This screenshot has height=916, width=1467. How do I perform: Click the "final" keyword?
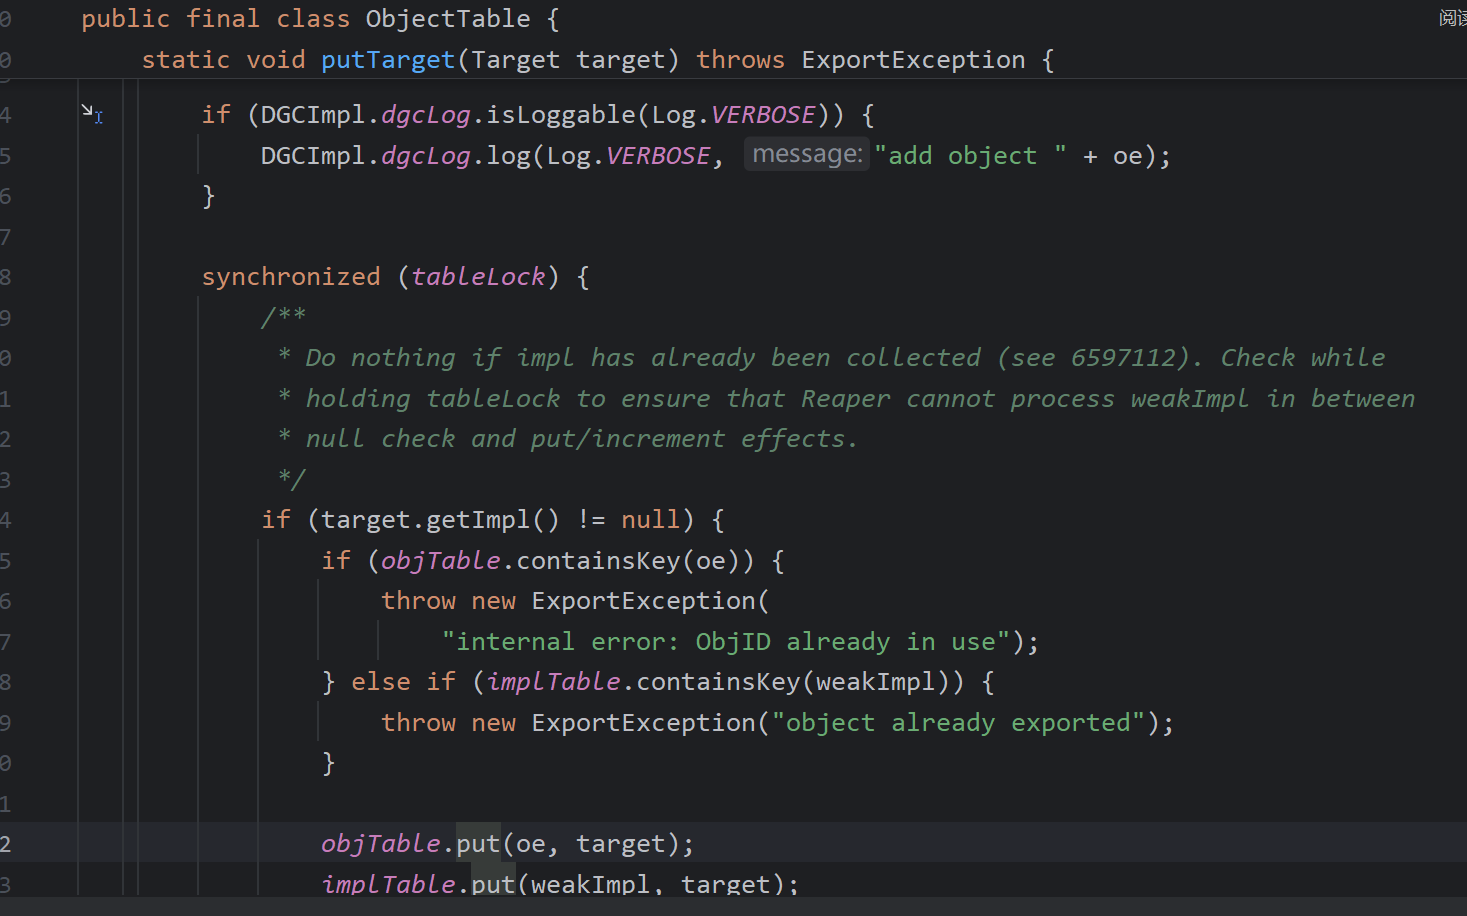coord(223,19)
